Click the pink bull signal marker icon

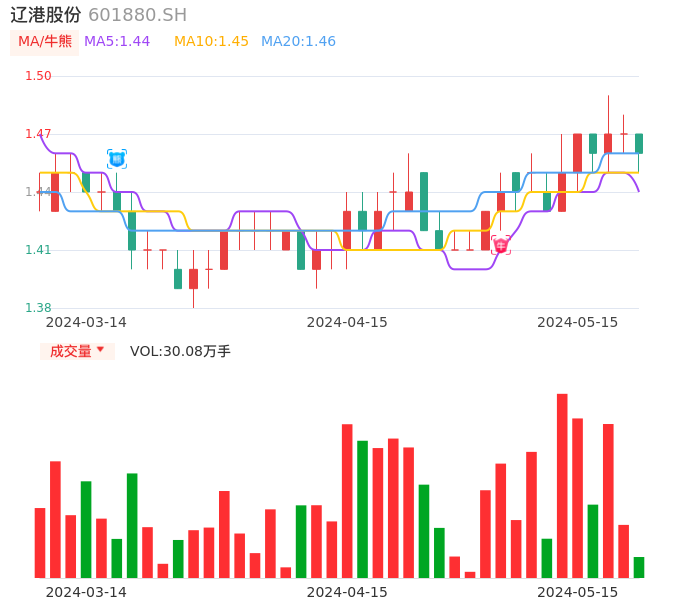501,245
